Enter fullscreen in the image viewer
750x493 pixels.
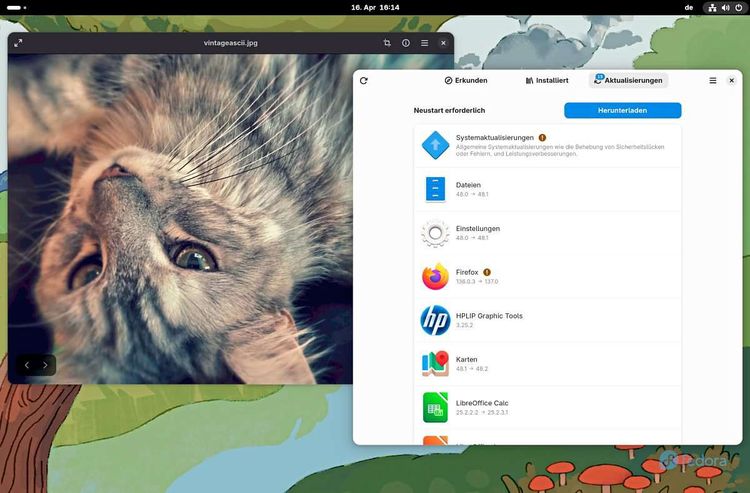(18, 43)
